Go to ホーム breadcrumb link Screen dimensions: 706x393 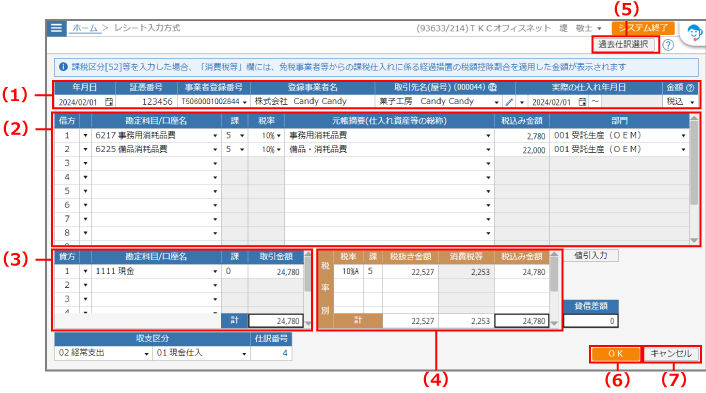point(85,28)
